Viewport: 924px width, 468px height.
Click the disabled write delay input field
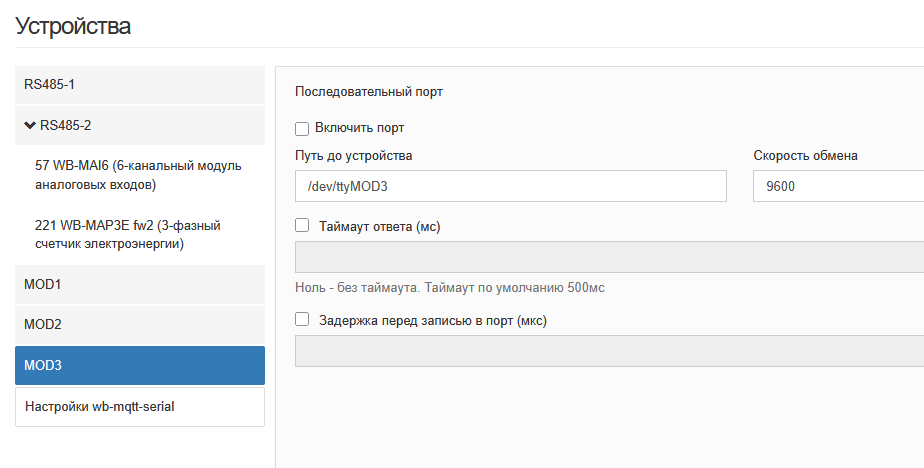pos(609,351)
